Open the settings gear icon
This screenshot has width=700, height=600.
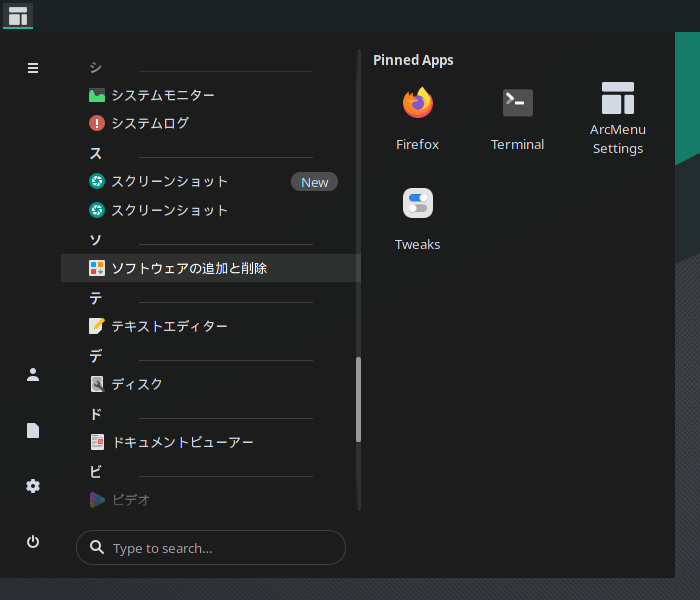[x=33, y=486]
